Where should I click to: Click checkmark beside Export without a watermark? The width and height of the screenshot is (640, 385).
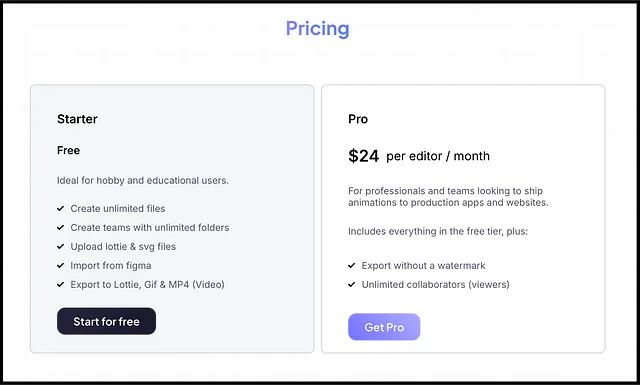coord(352,265)
